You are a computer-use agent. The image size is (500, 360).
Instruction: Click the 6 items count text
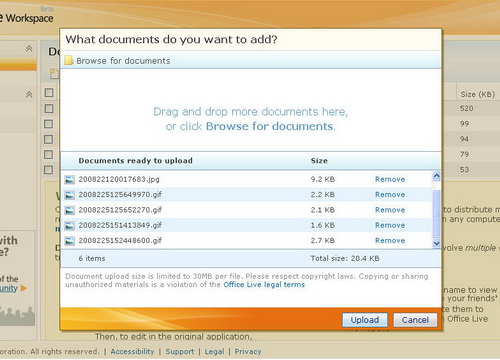click(x=92, y=258)
